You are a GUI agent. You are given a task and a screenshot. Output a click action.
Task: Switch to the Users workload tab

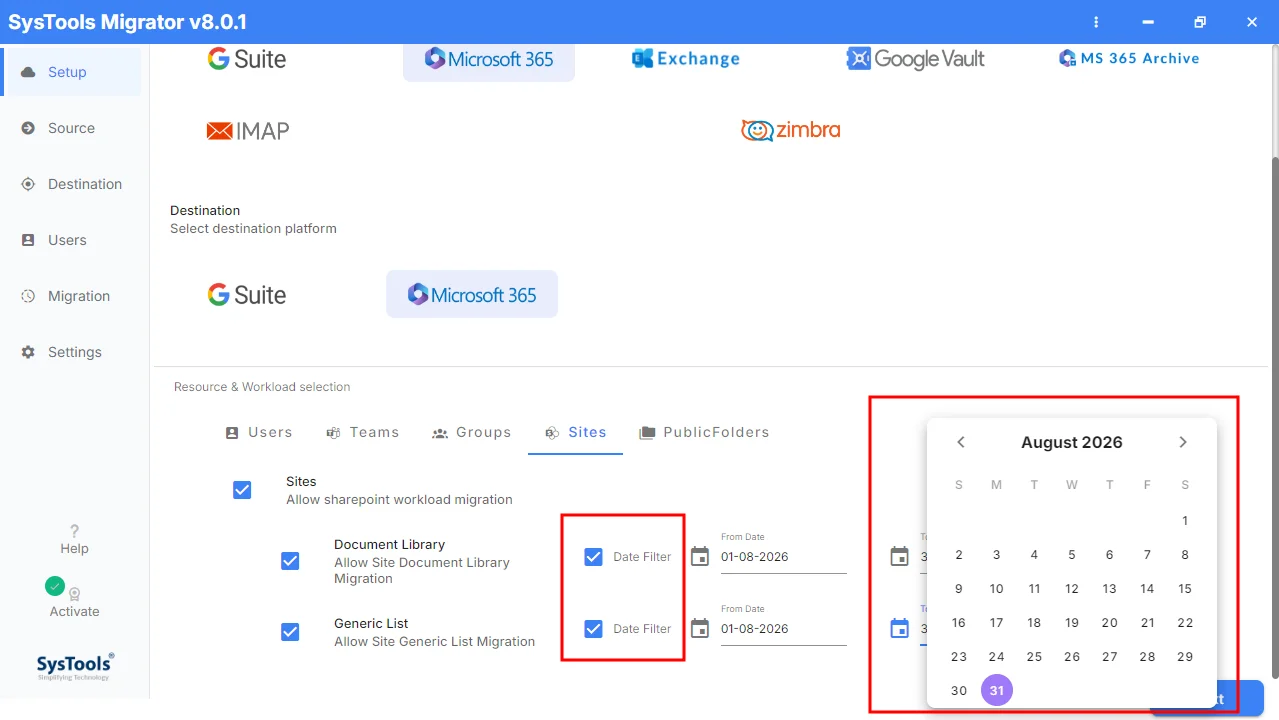pyautogui.click(x=259, y=432)
